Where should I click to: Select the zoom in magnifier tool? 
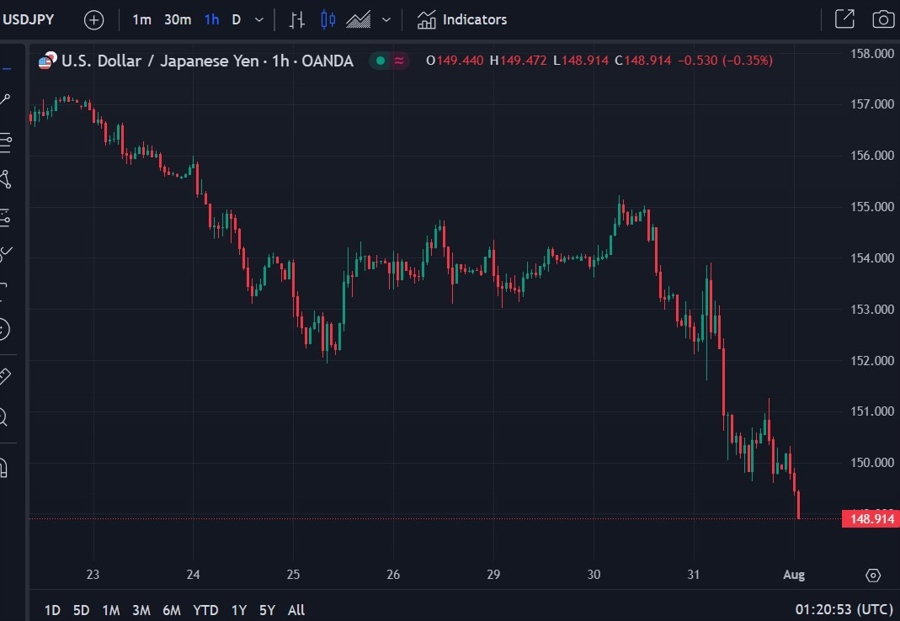(5, 417)
